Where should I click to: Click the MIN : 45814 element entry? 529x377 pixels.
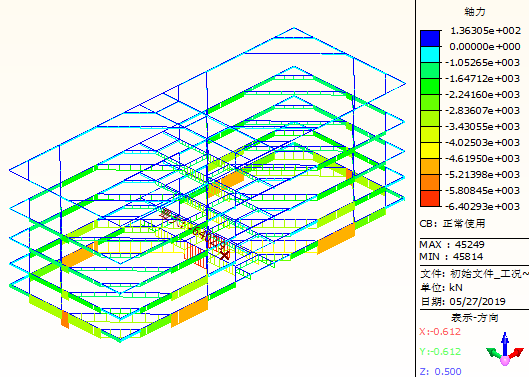pos(451,257)
